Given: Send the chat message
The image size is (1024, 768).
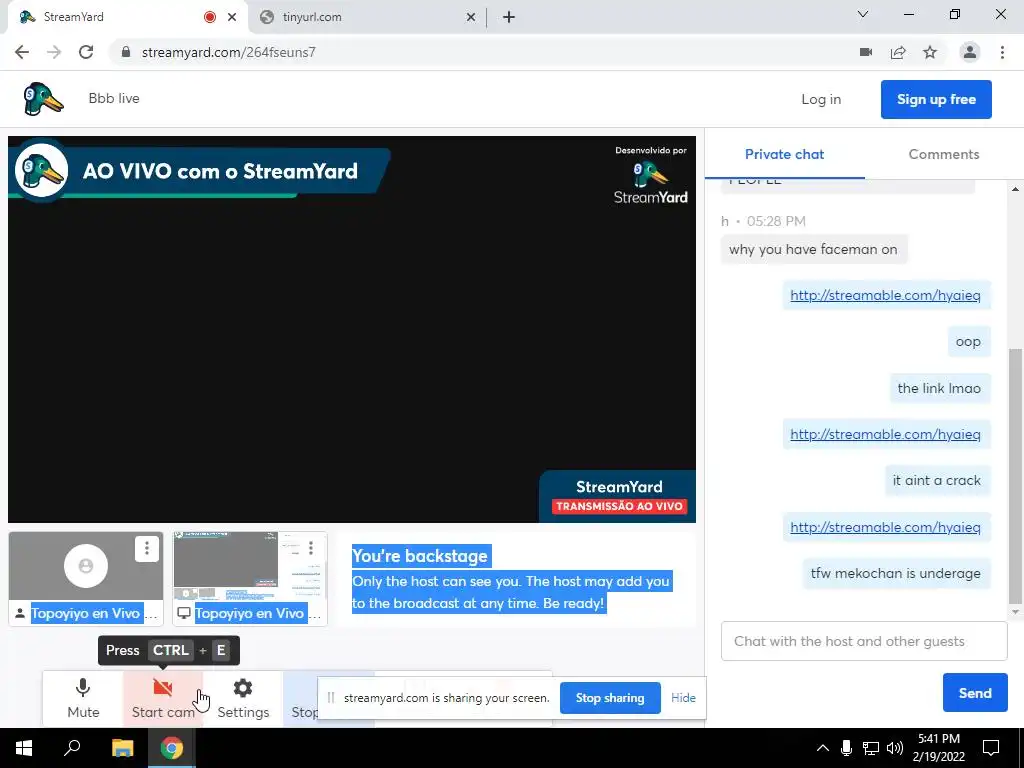Looking at the screenshot, I should pos(974,693).
